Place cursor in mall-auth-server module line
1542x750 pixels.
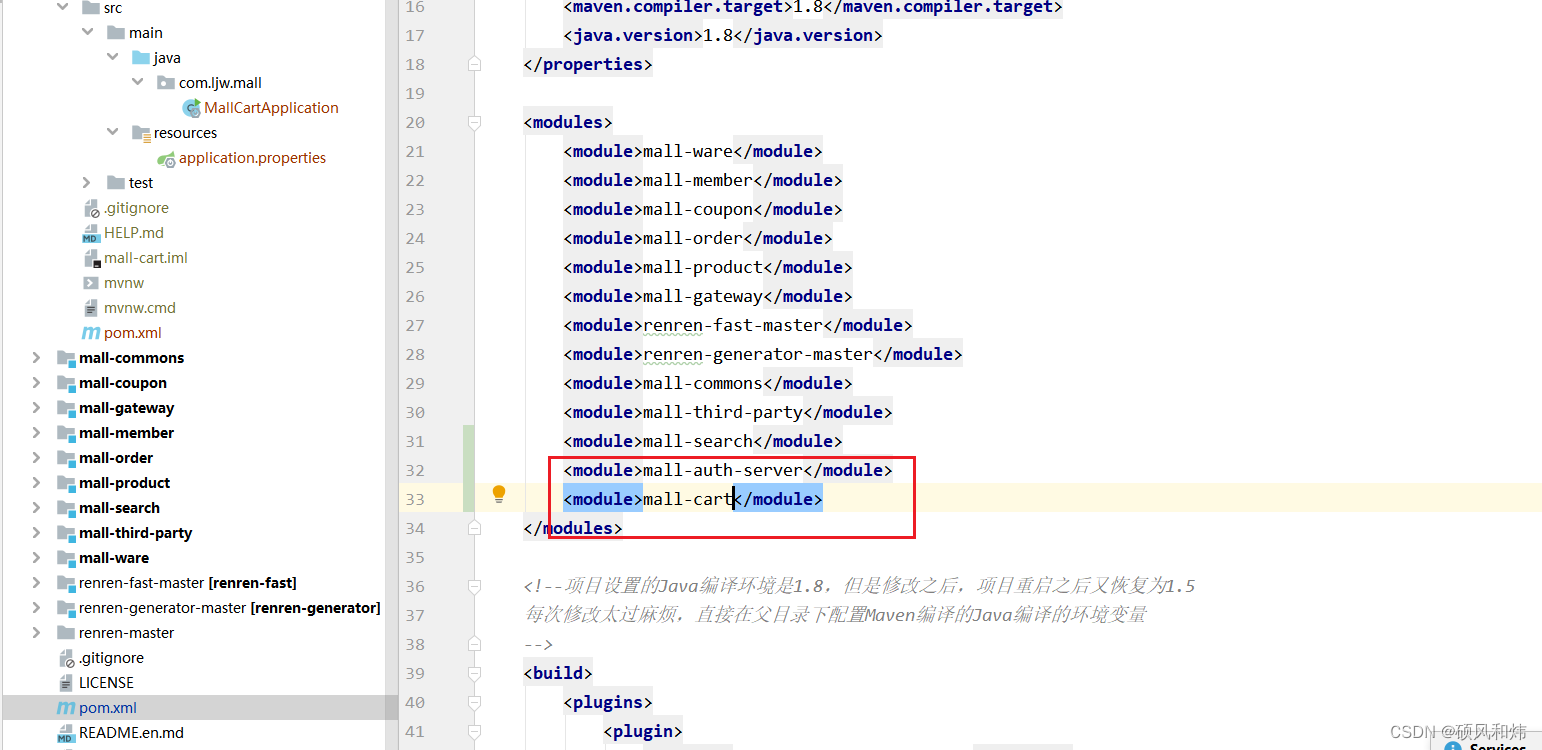coord(727,470)
